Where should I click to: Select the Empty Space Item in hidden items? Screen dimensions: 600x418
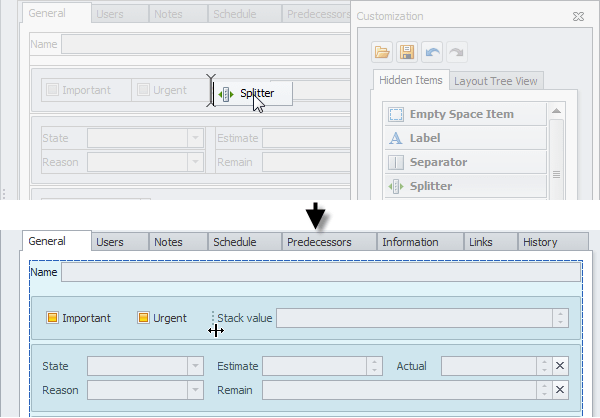pos(462,114)
